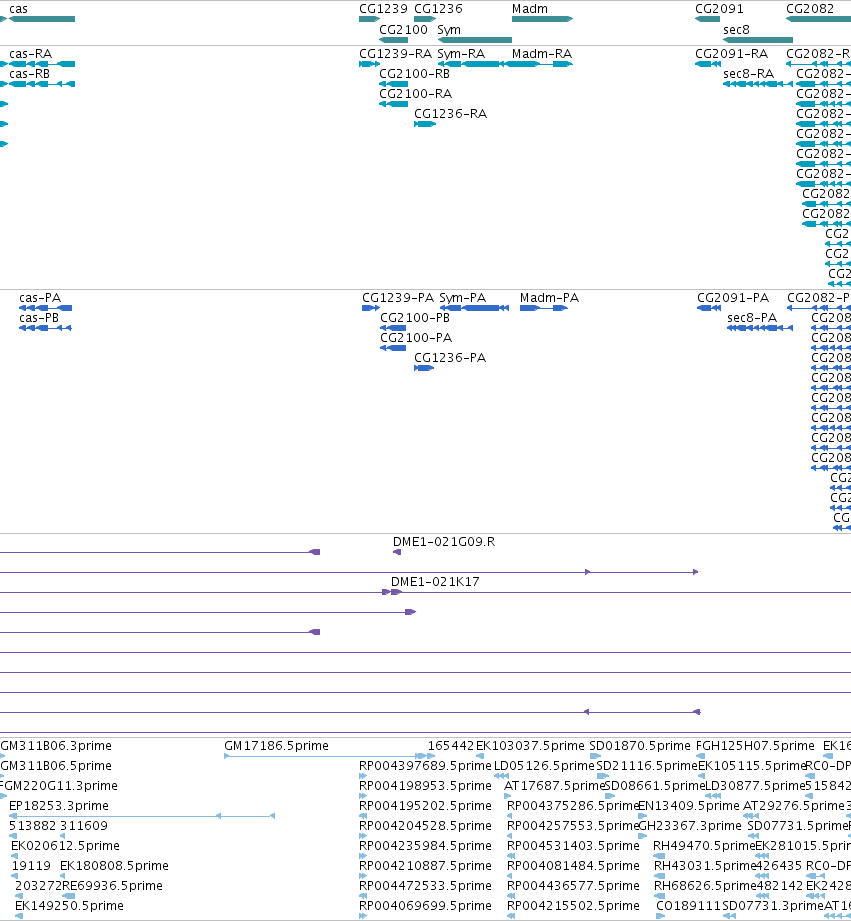
Task: Click the RP004375286.5prime EST label
Action: click(x=573, y=806)
